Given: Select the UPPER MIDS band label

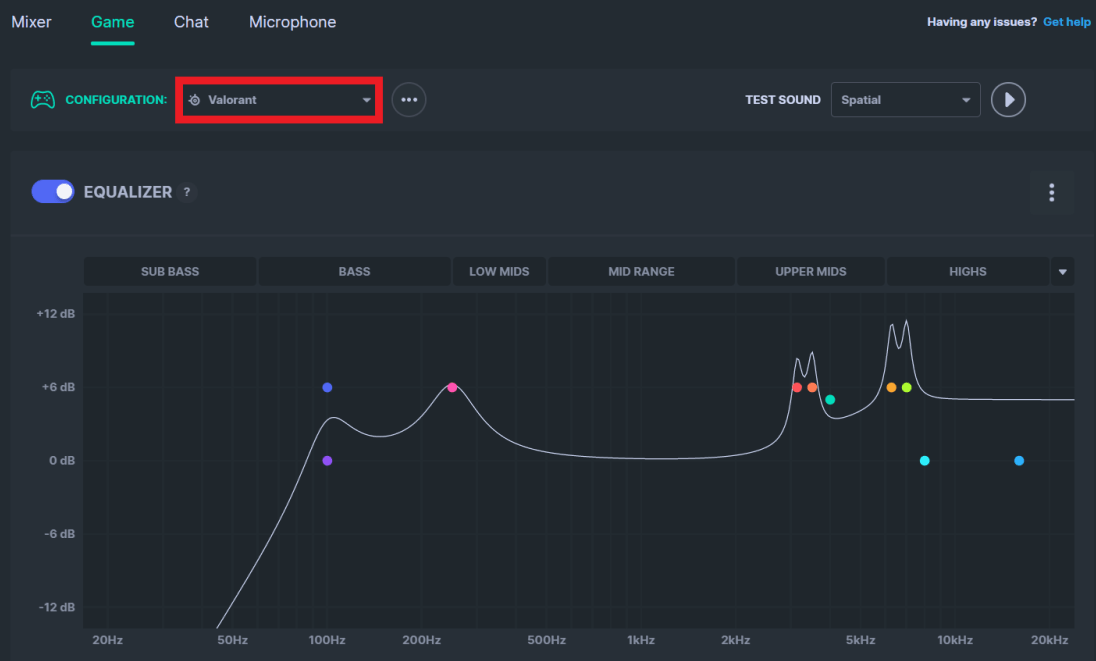Looking at the screenshot, I should [x=810, y=271].
